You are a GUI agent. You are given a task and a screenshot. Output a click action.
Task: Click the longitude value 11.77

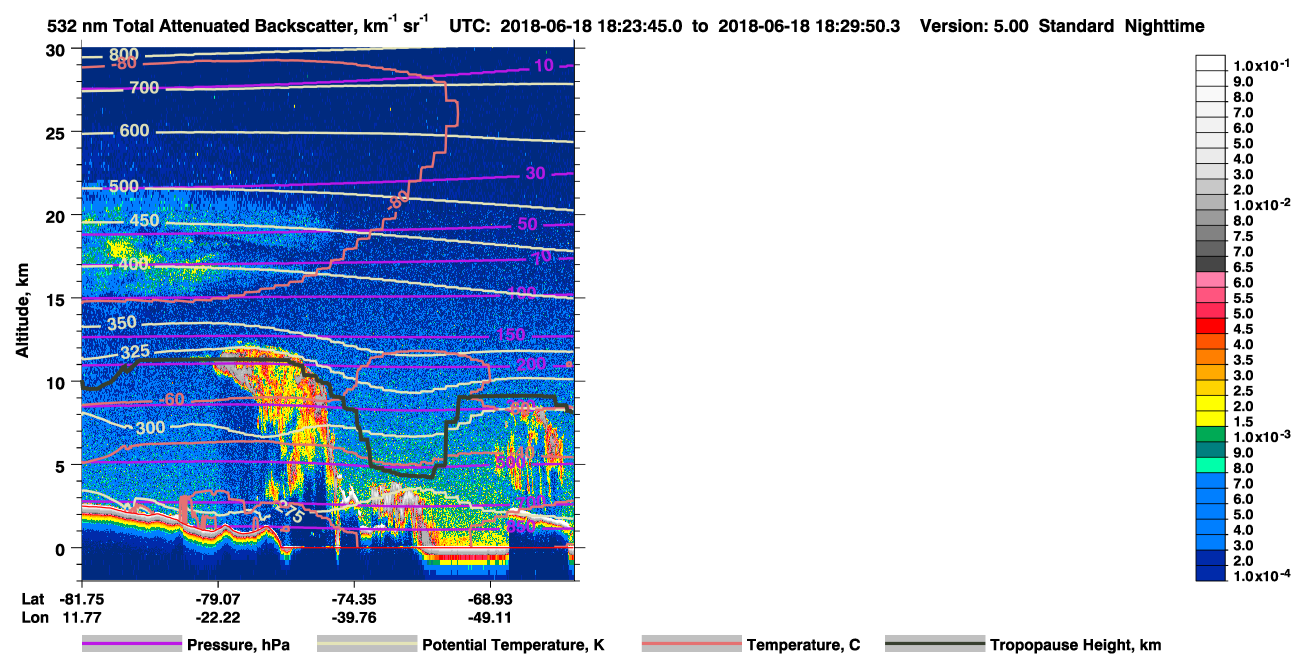click(81, 617)
